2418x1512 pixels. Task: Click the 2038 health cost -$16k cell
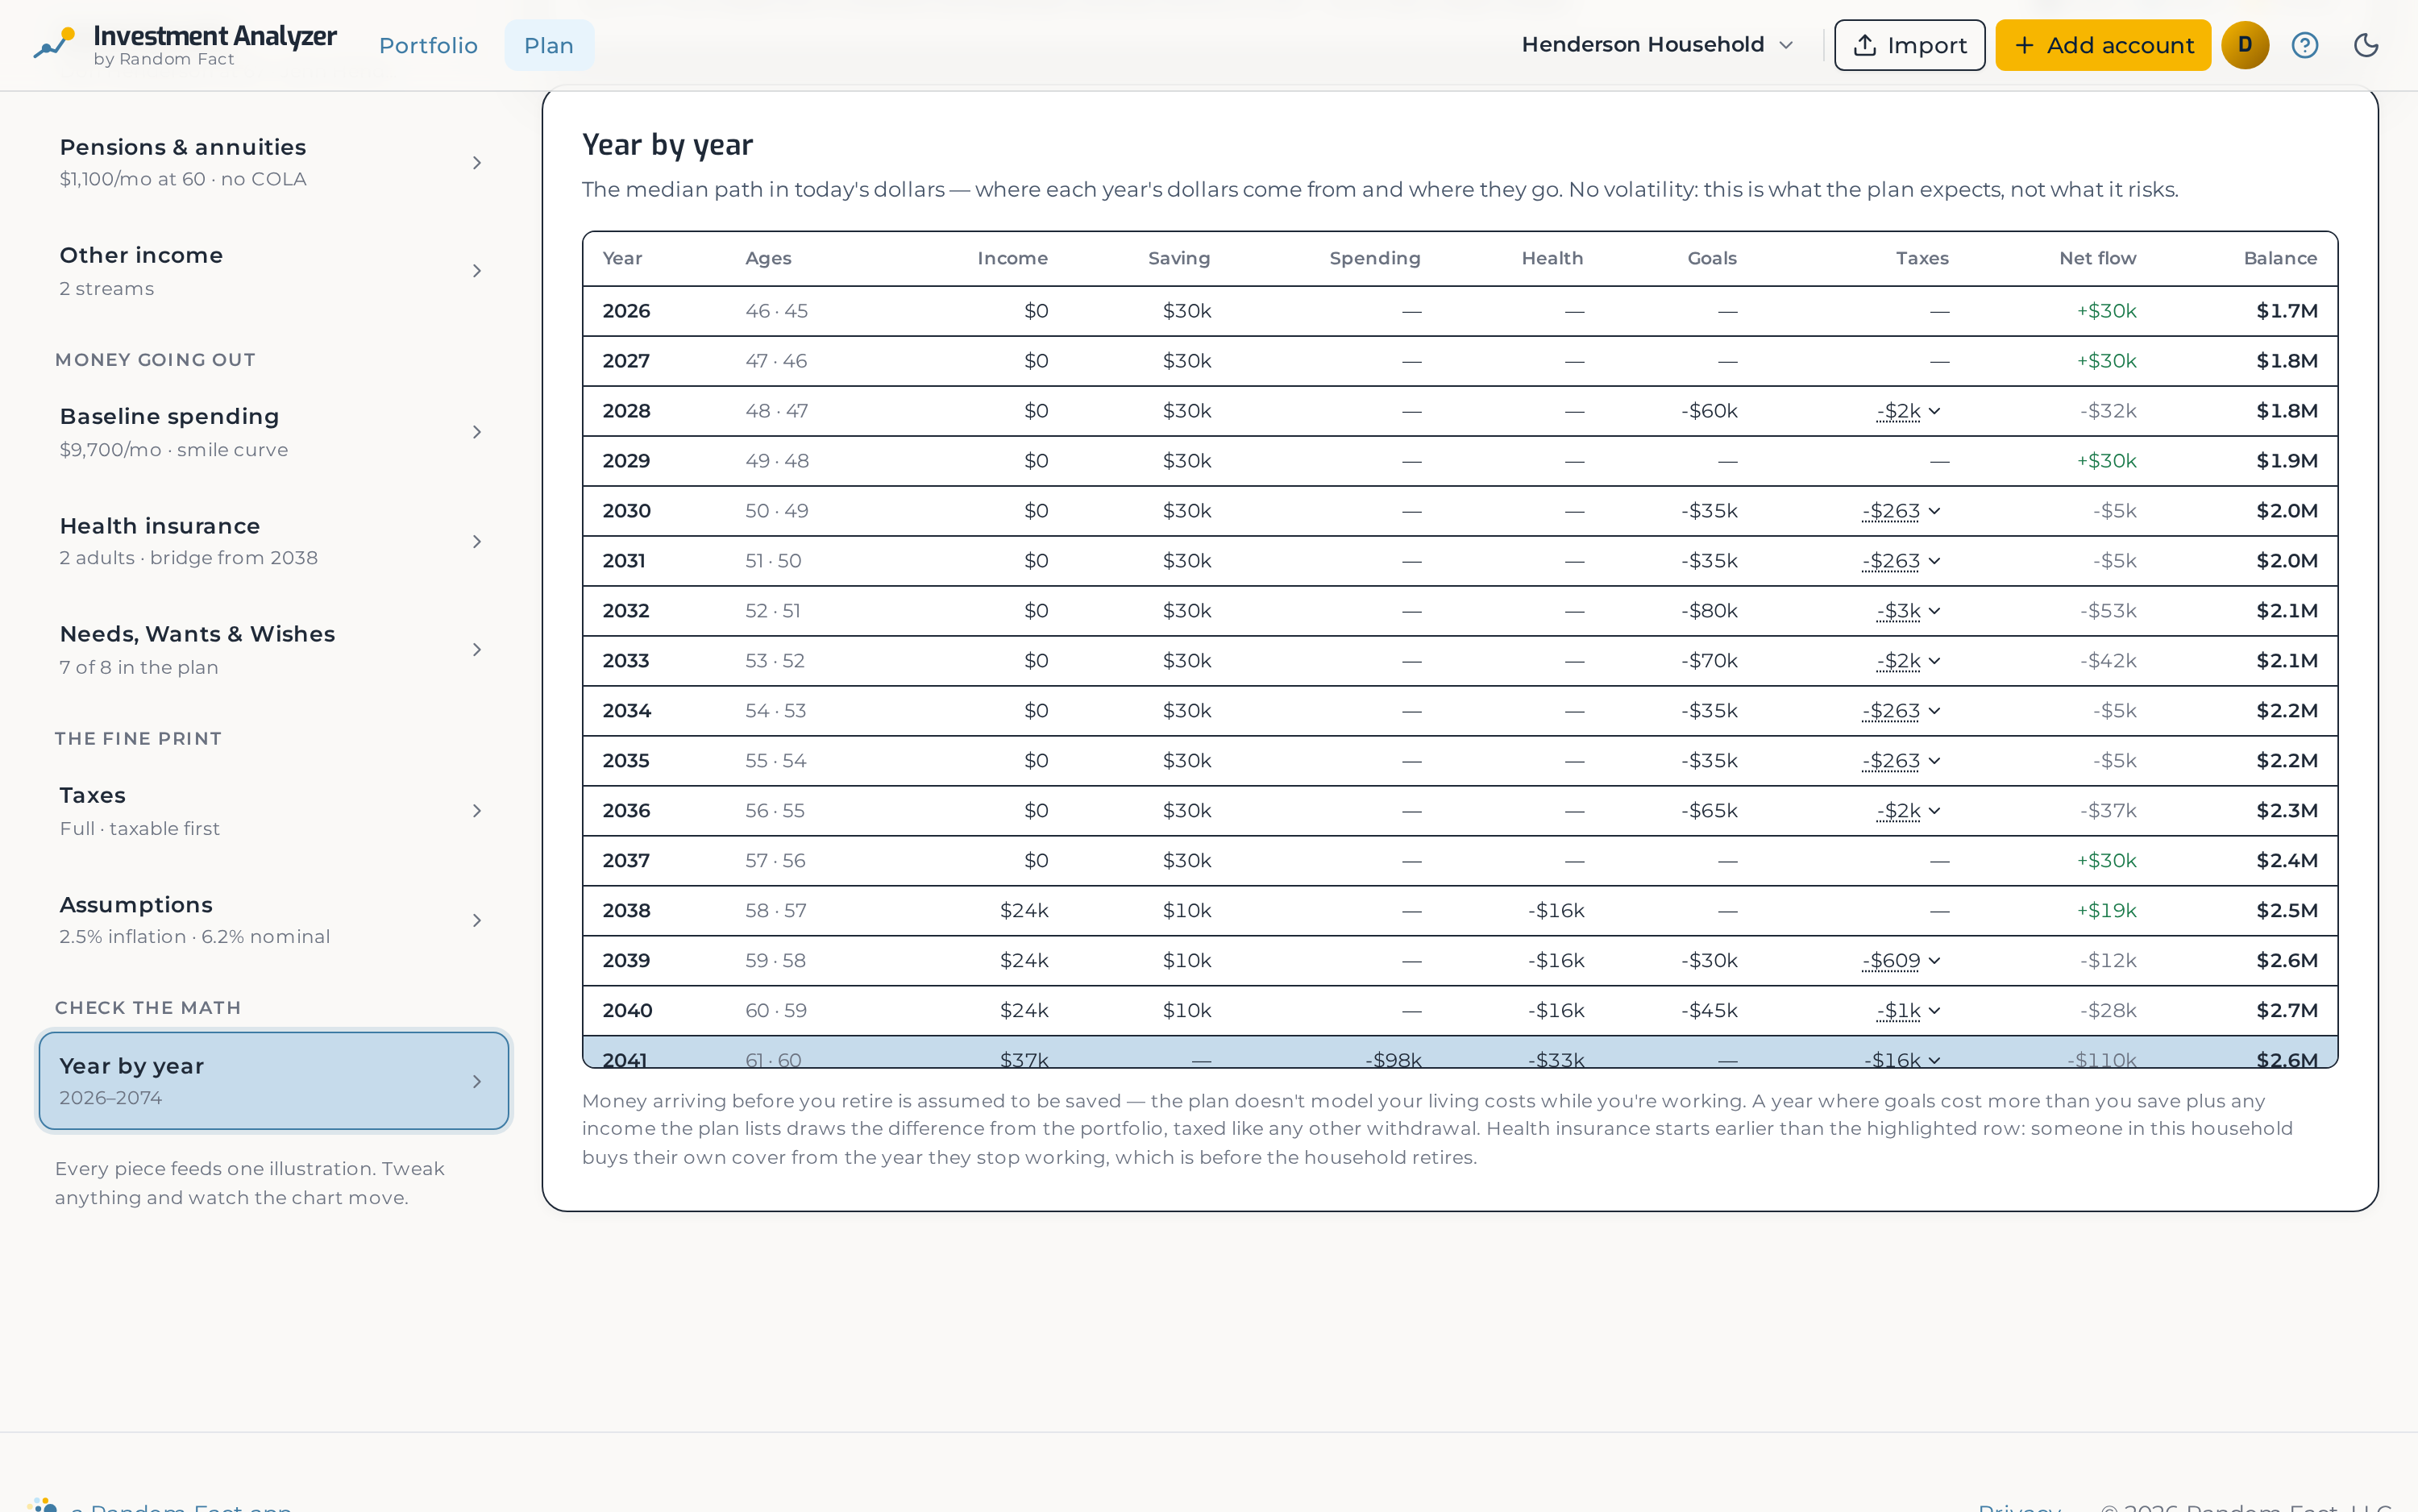1556,911
